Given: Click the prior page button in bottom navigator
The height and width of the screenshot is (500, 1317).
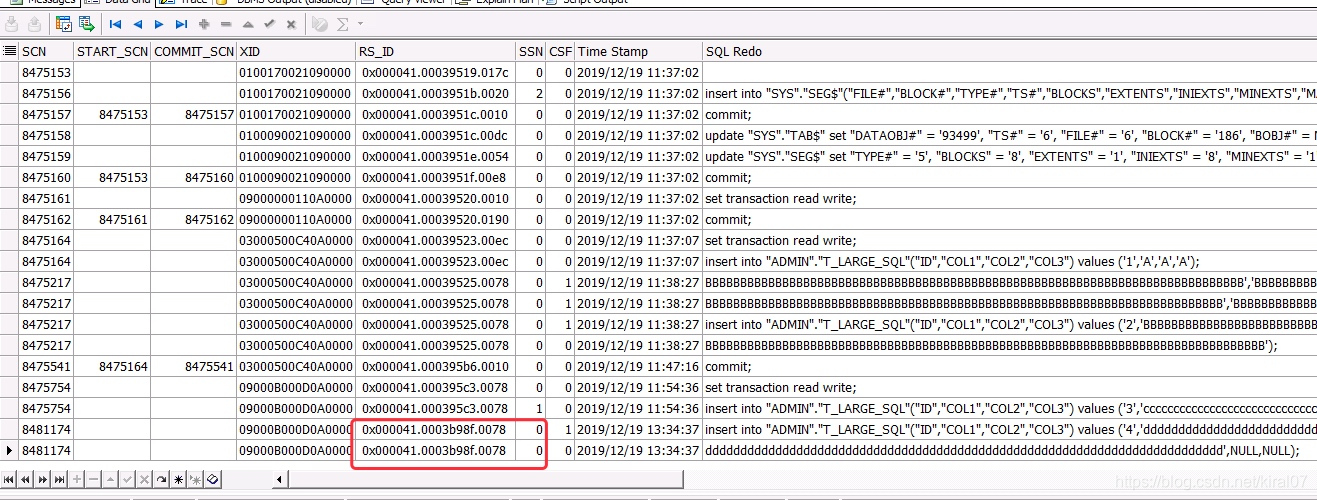Looking at the screenshot, I should click(x=26, y=480).
